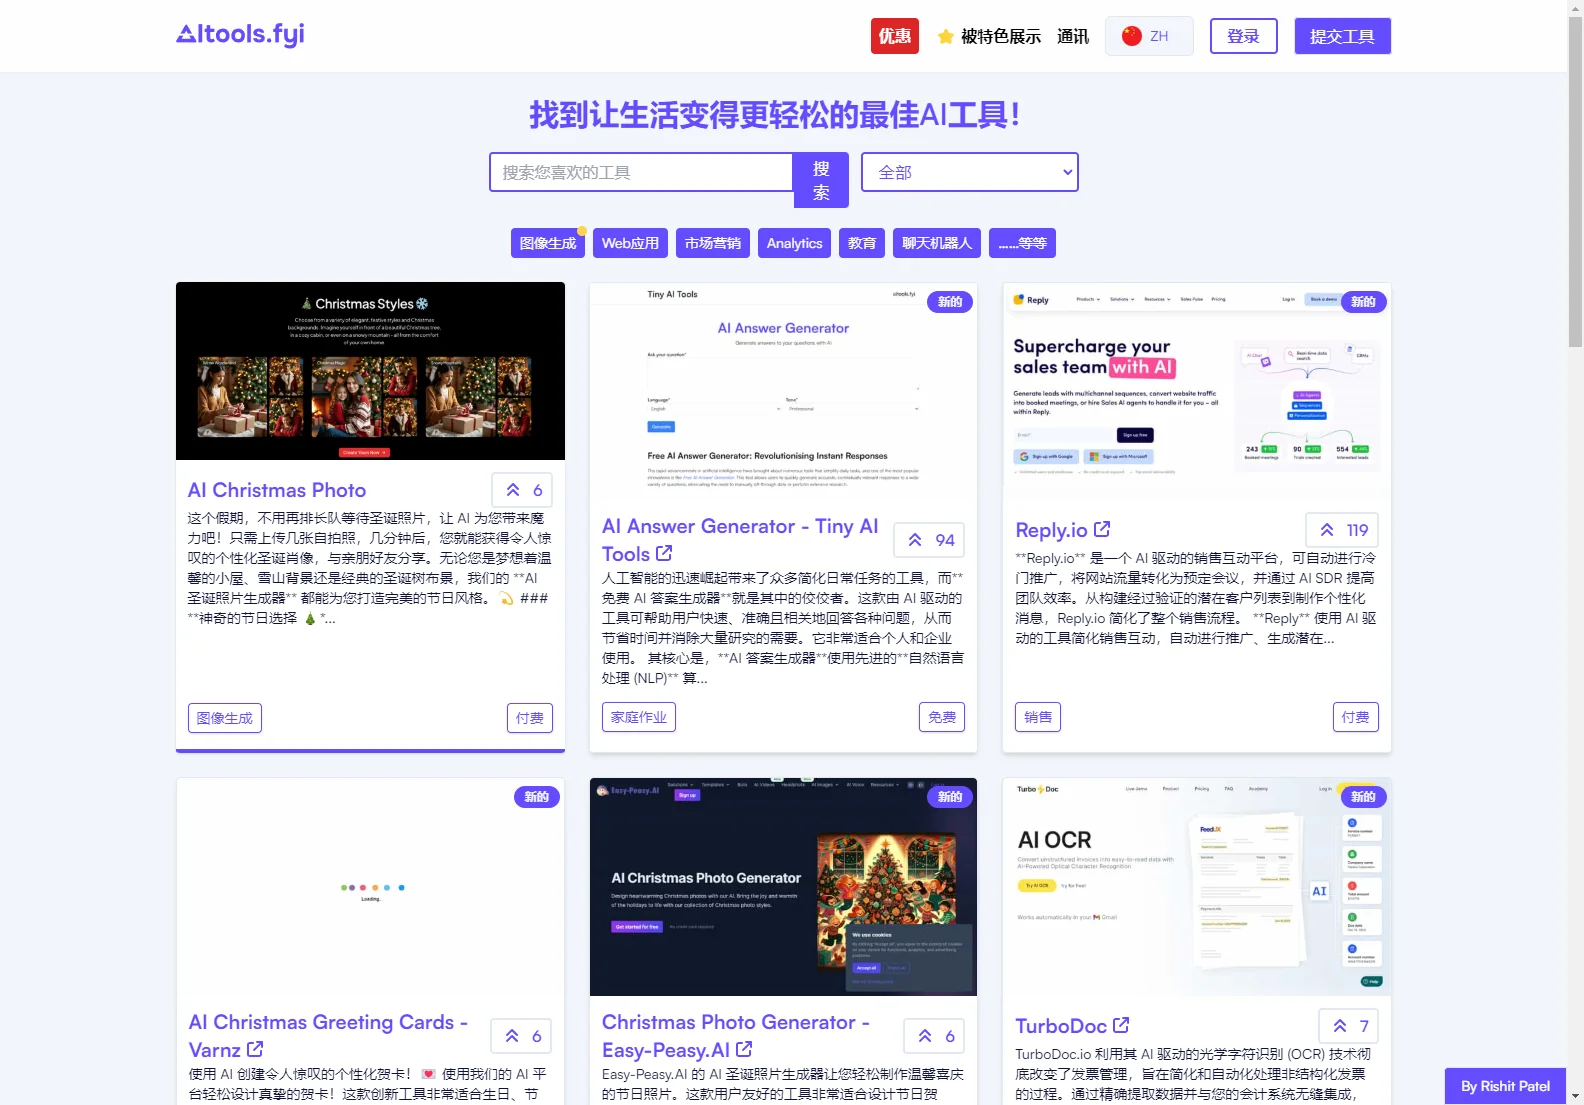Viewport: 1584px width, 1105px height.
Task: Focus the 搜索您喜欢的工具 search field
Action: (x=641, y=172)
